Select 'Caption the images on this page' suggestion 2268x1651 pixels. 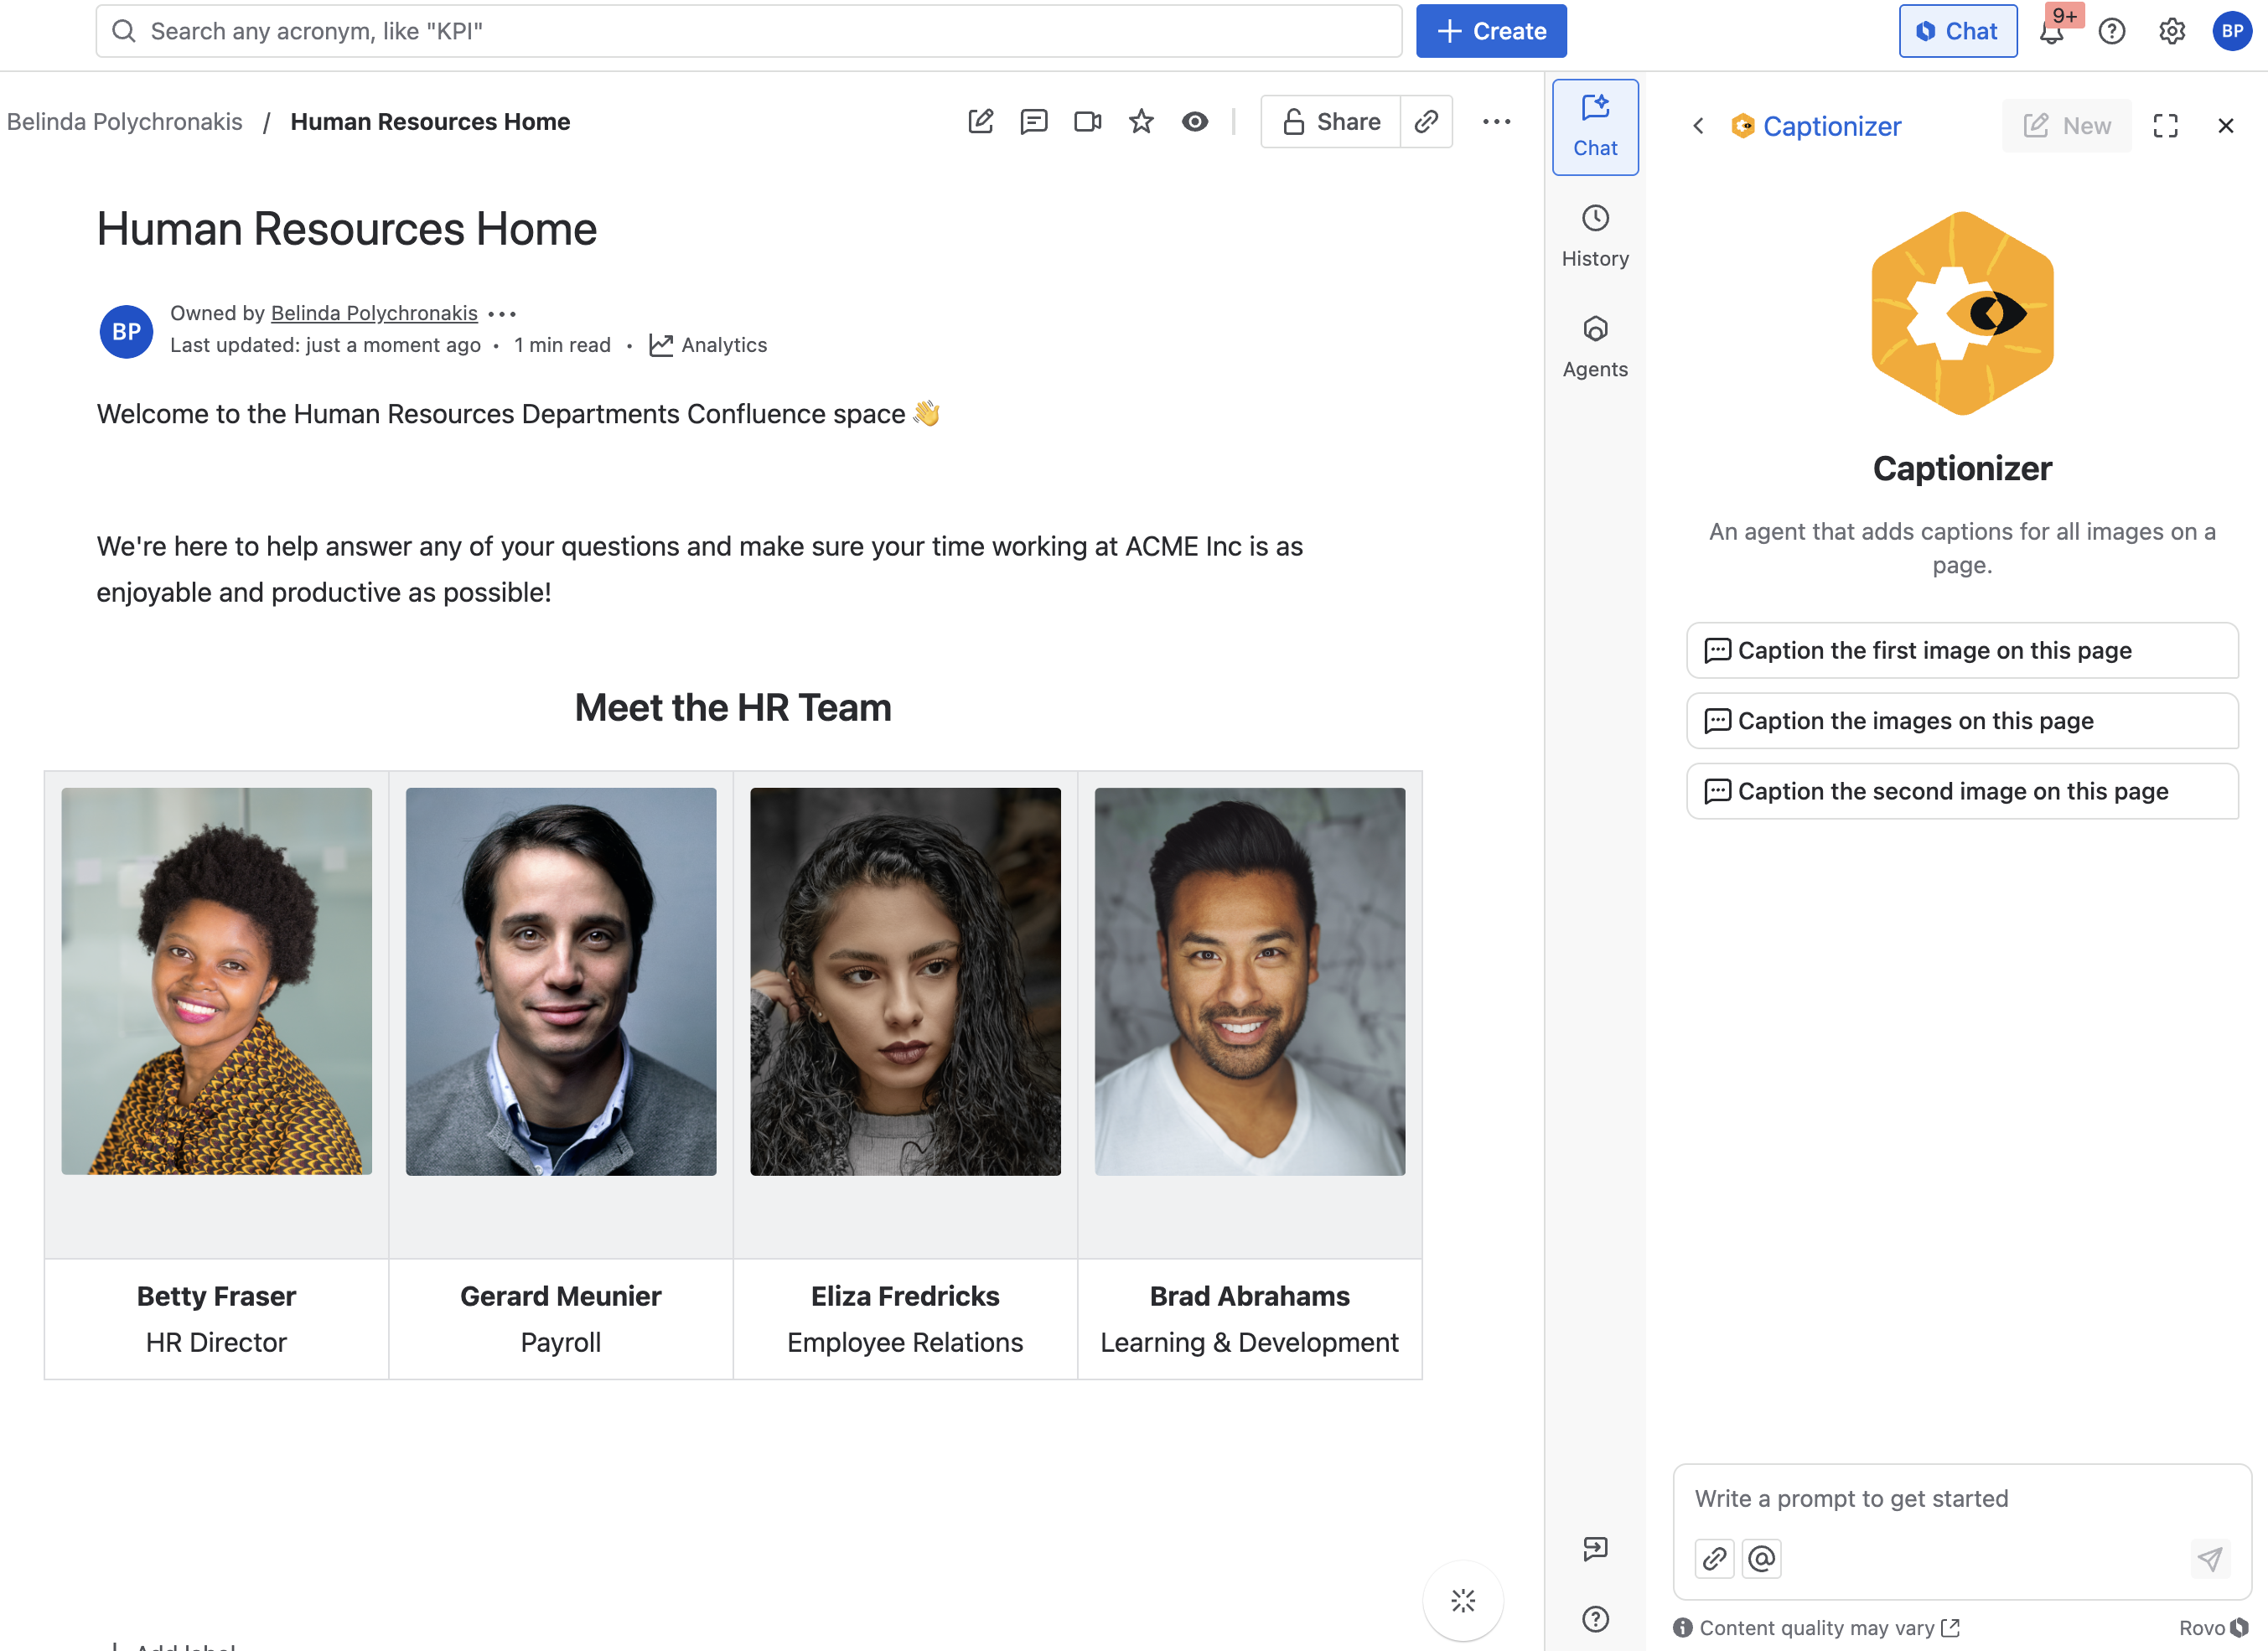click(1961, 721)
